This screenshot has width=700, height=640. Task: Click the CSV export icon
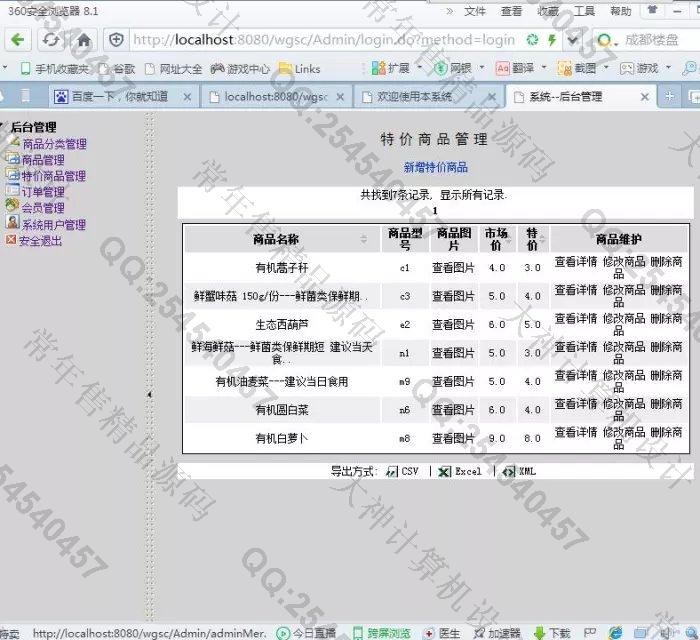coord(392,471)
